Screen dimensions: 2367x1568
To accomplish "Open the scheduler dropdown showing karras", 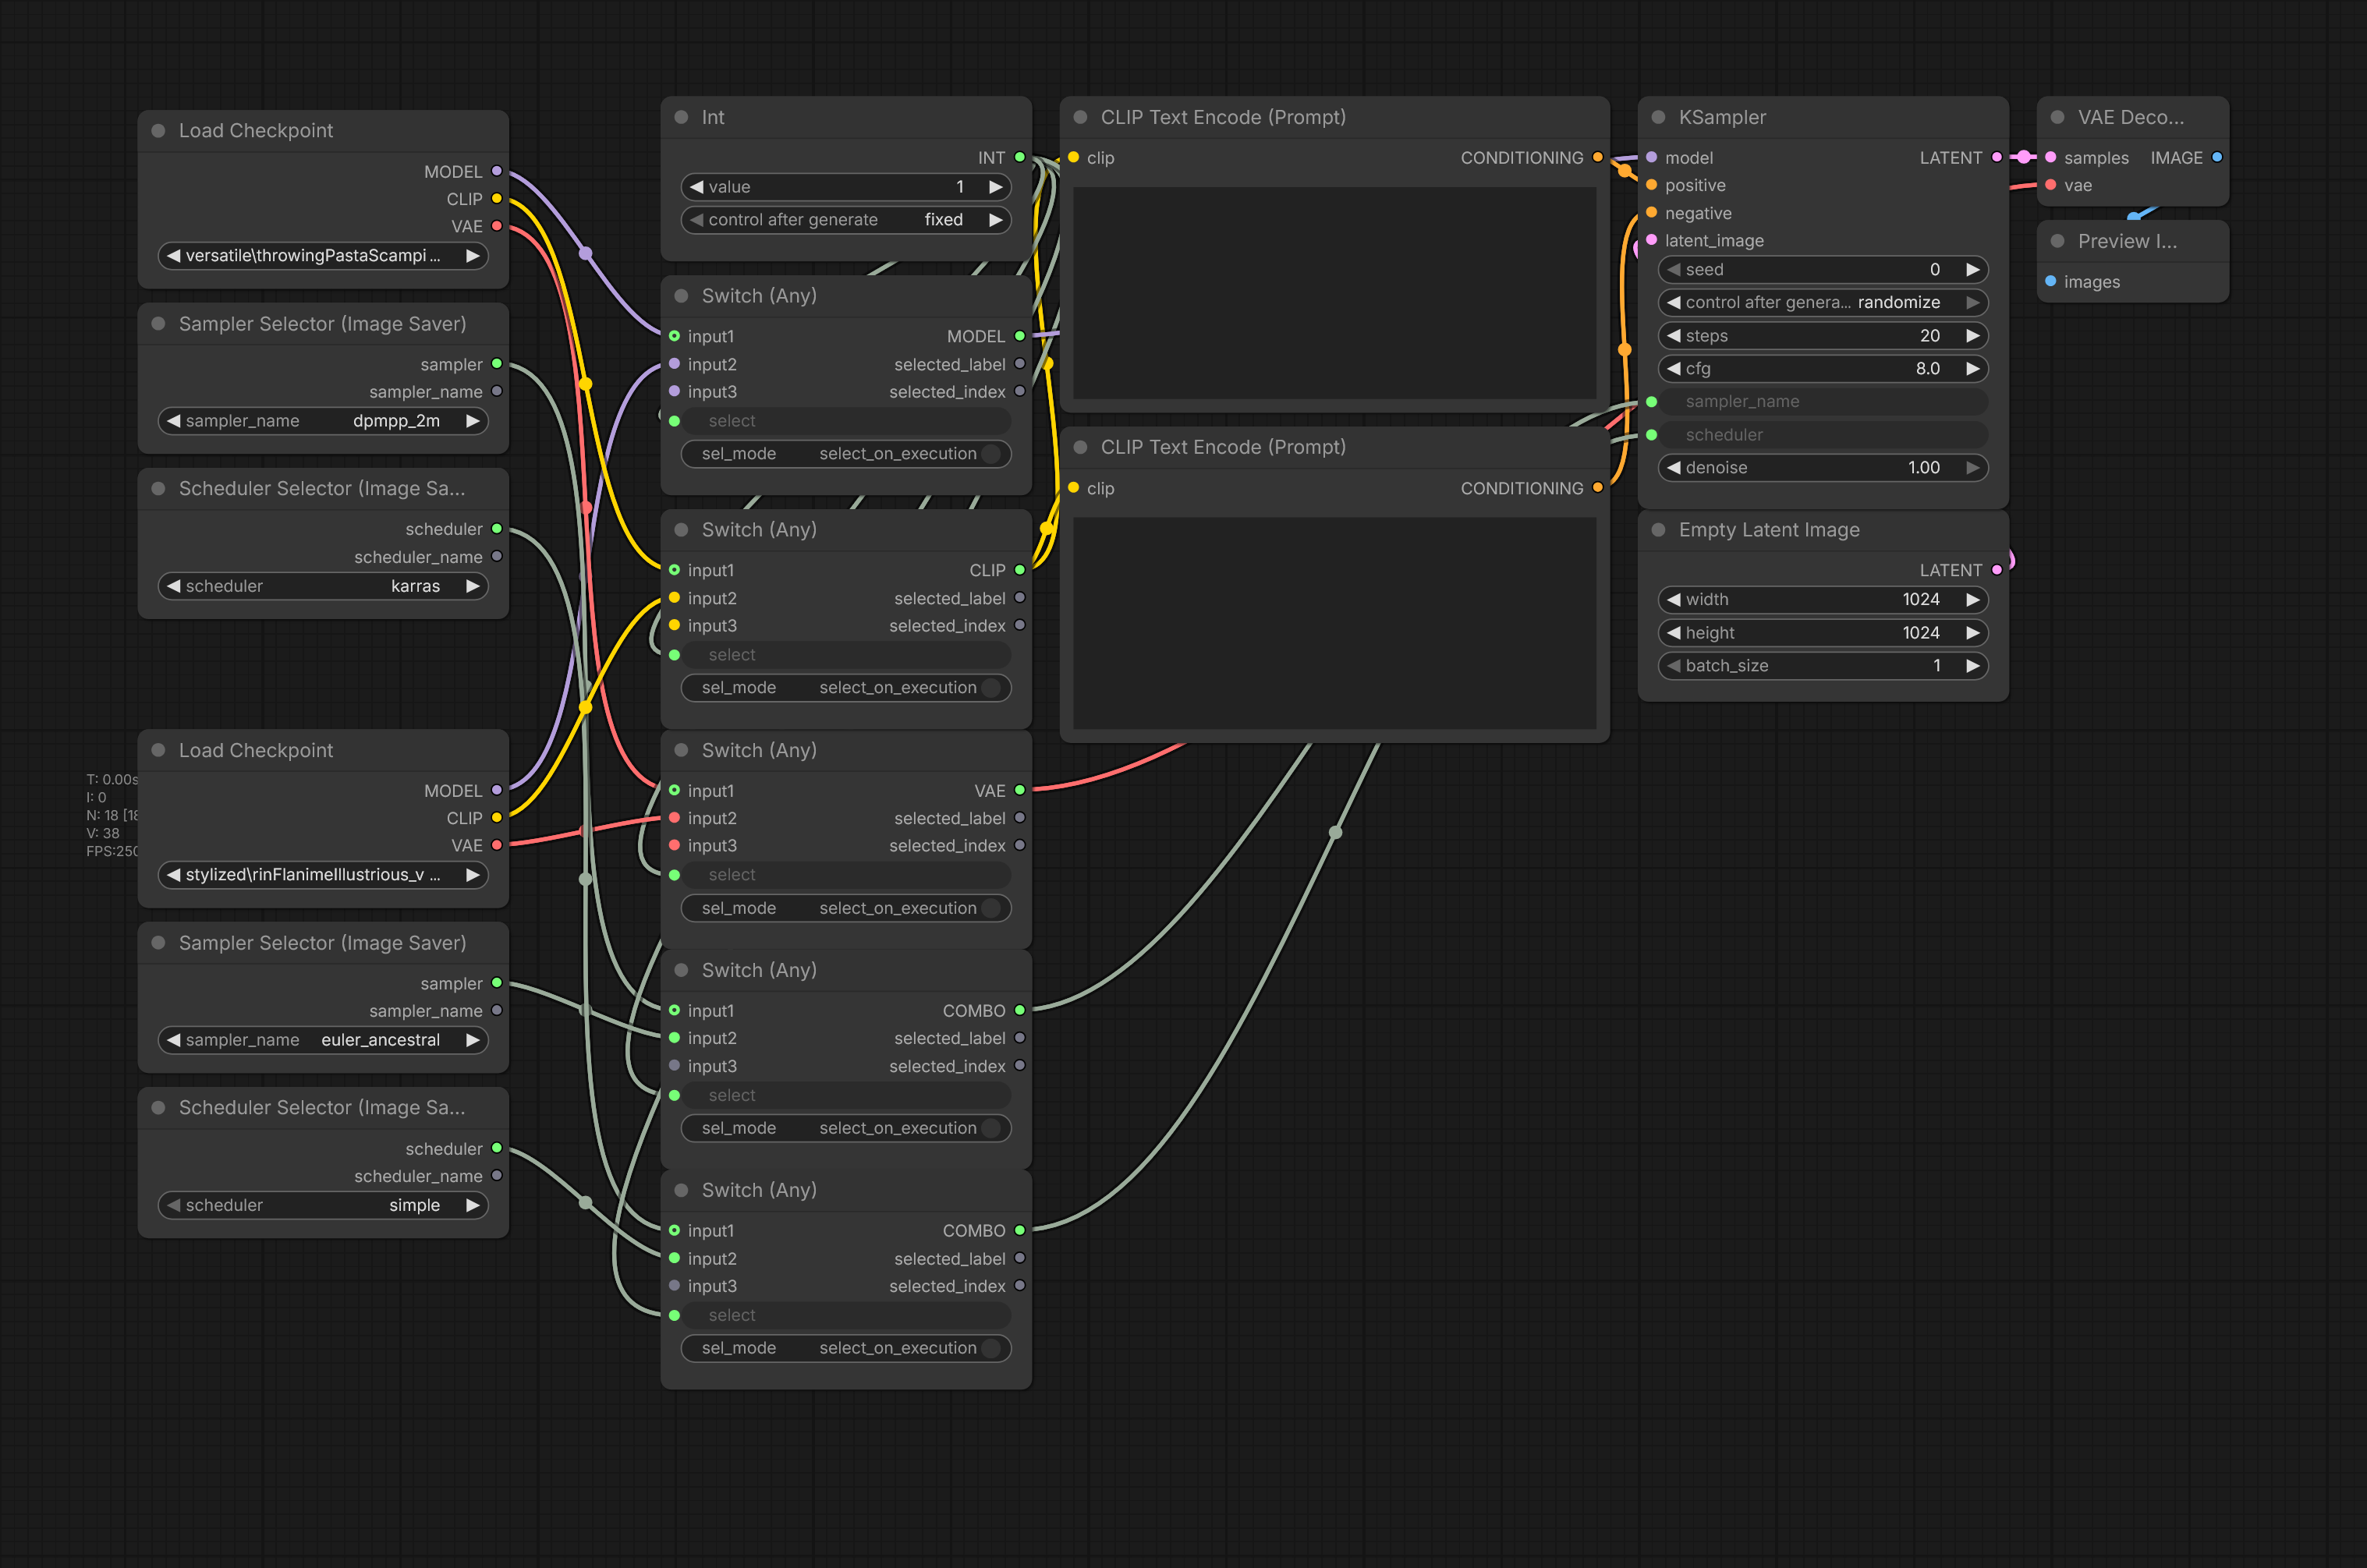I will [323, 586].
